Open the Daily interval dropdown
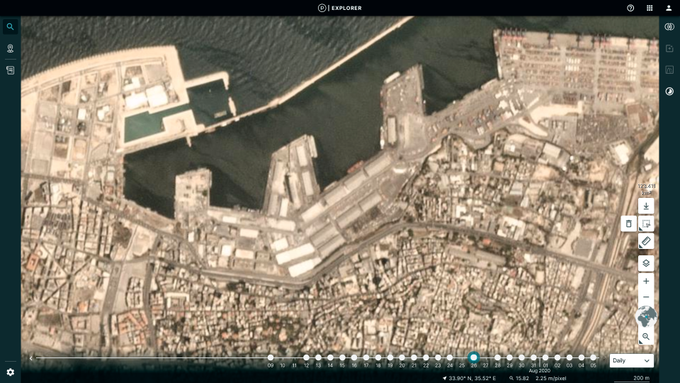Viewport: 680px width, 383px height. (x=631, y=360)
